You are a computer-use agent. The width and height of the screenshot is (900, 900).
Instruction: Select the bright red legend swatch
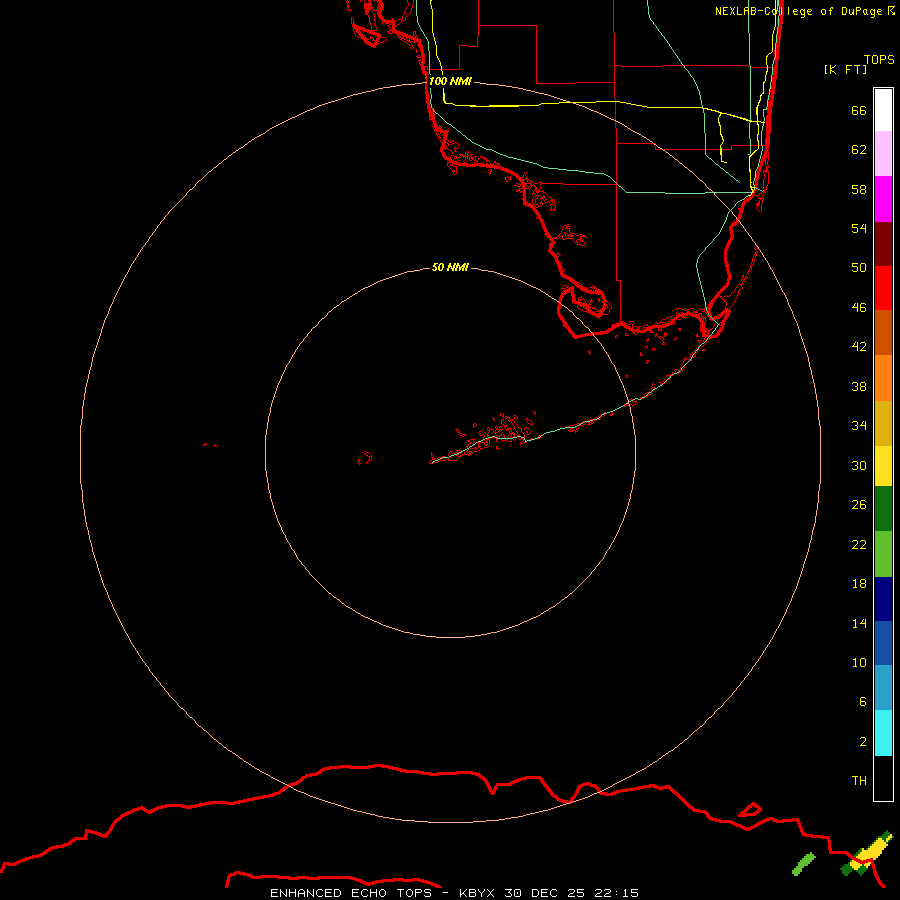coord(883,288)
